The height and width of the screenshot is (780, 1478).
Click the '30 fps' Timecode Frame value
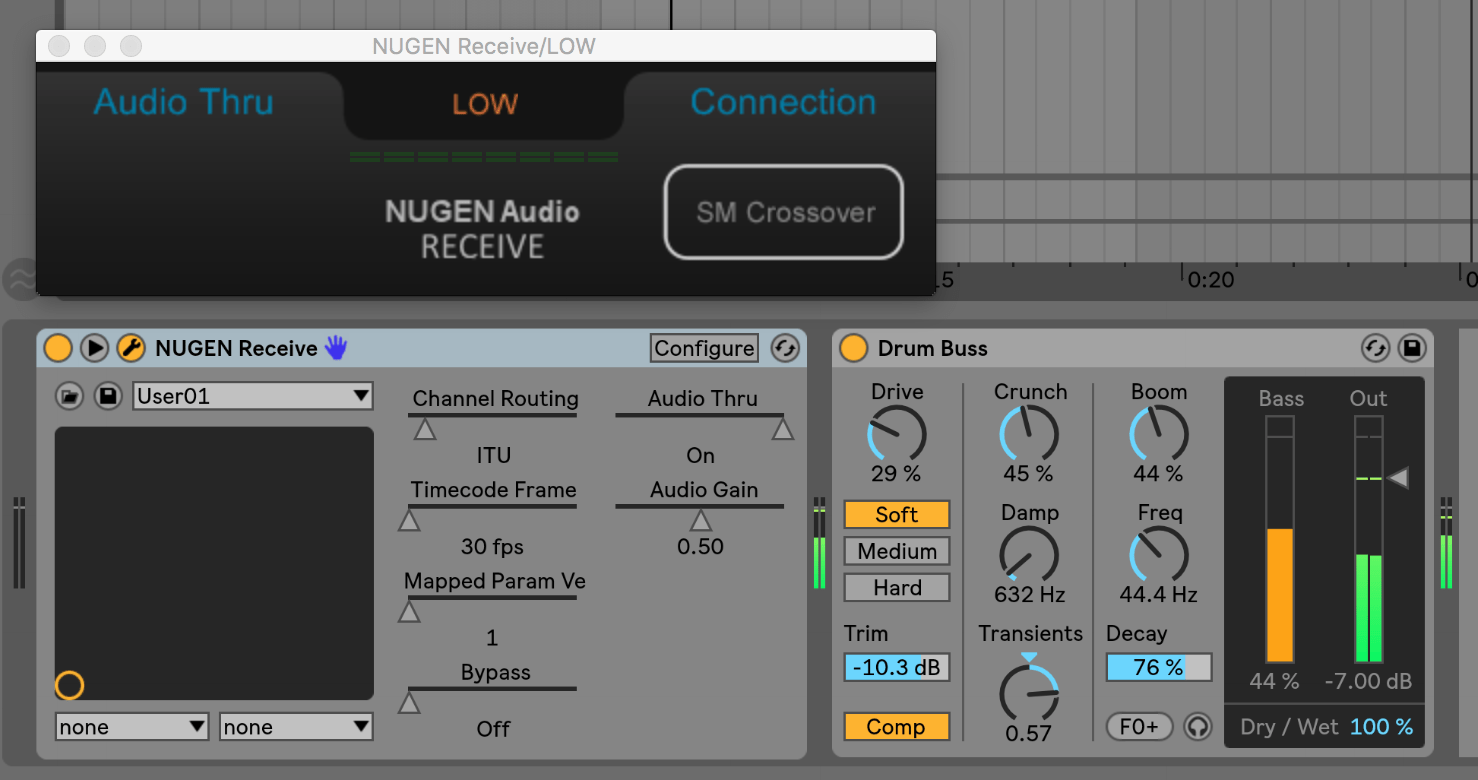tap(493, 547)
